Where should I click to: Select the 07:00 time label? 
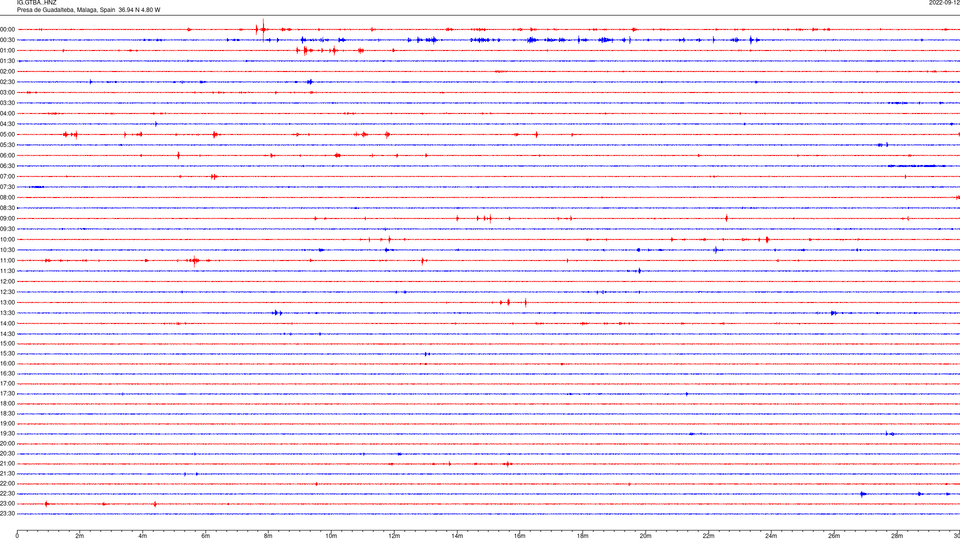point(8,176)
